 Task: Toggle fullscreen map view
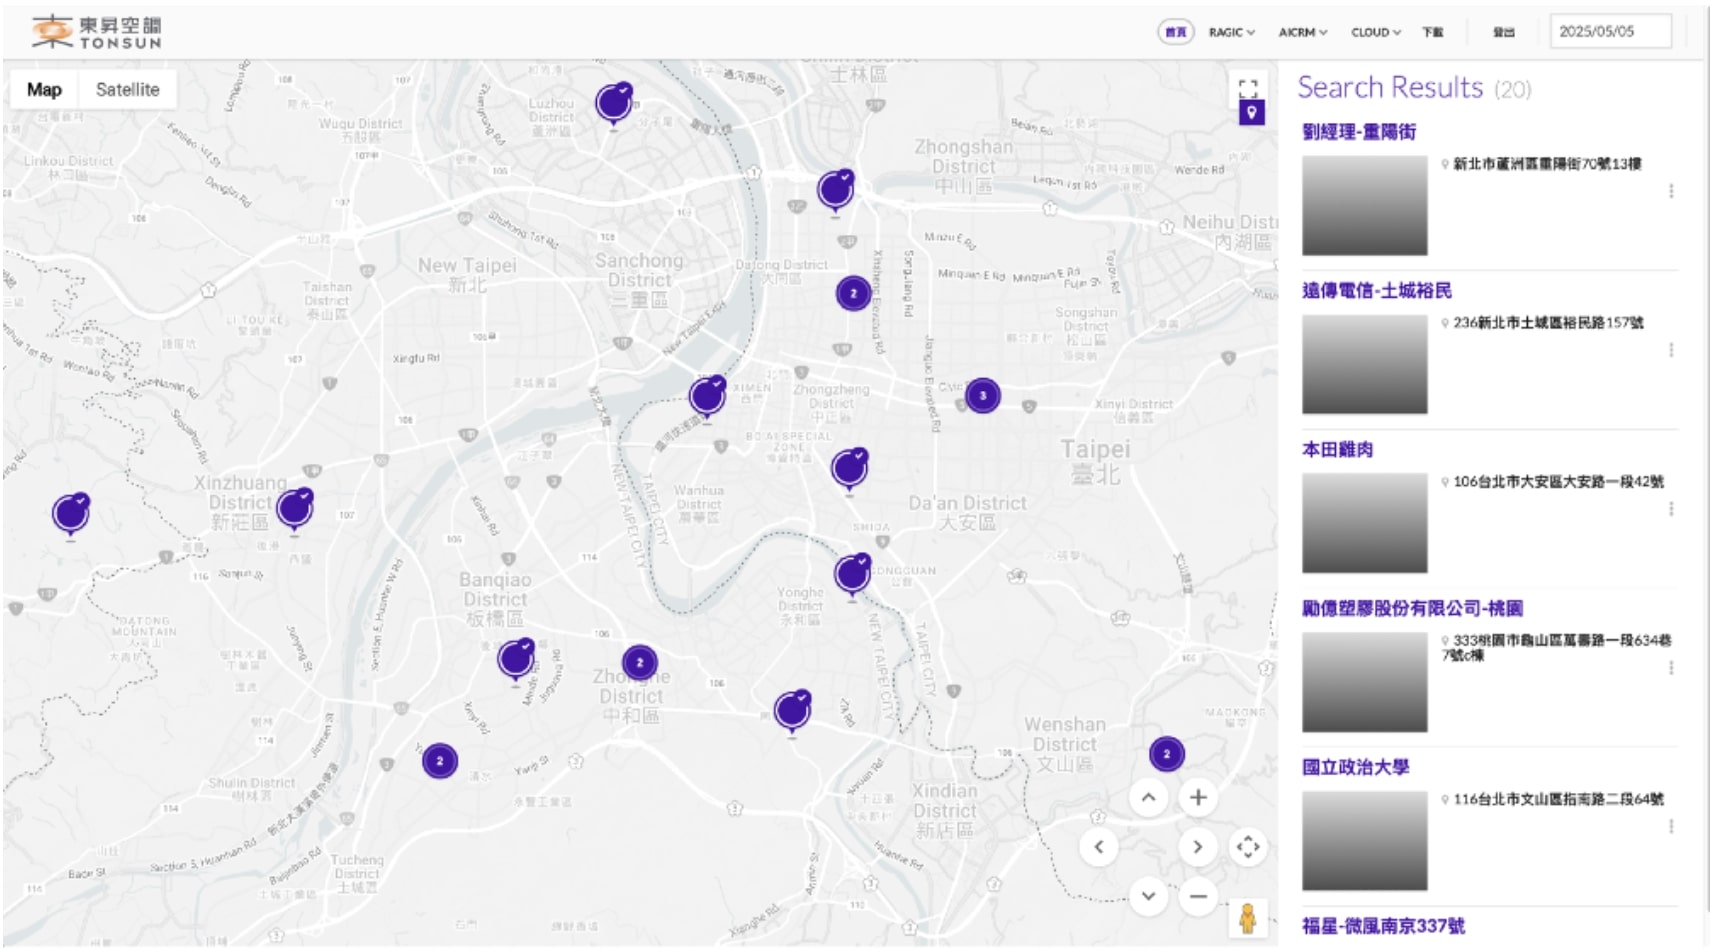(x=1248, y=87)
